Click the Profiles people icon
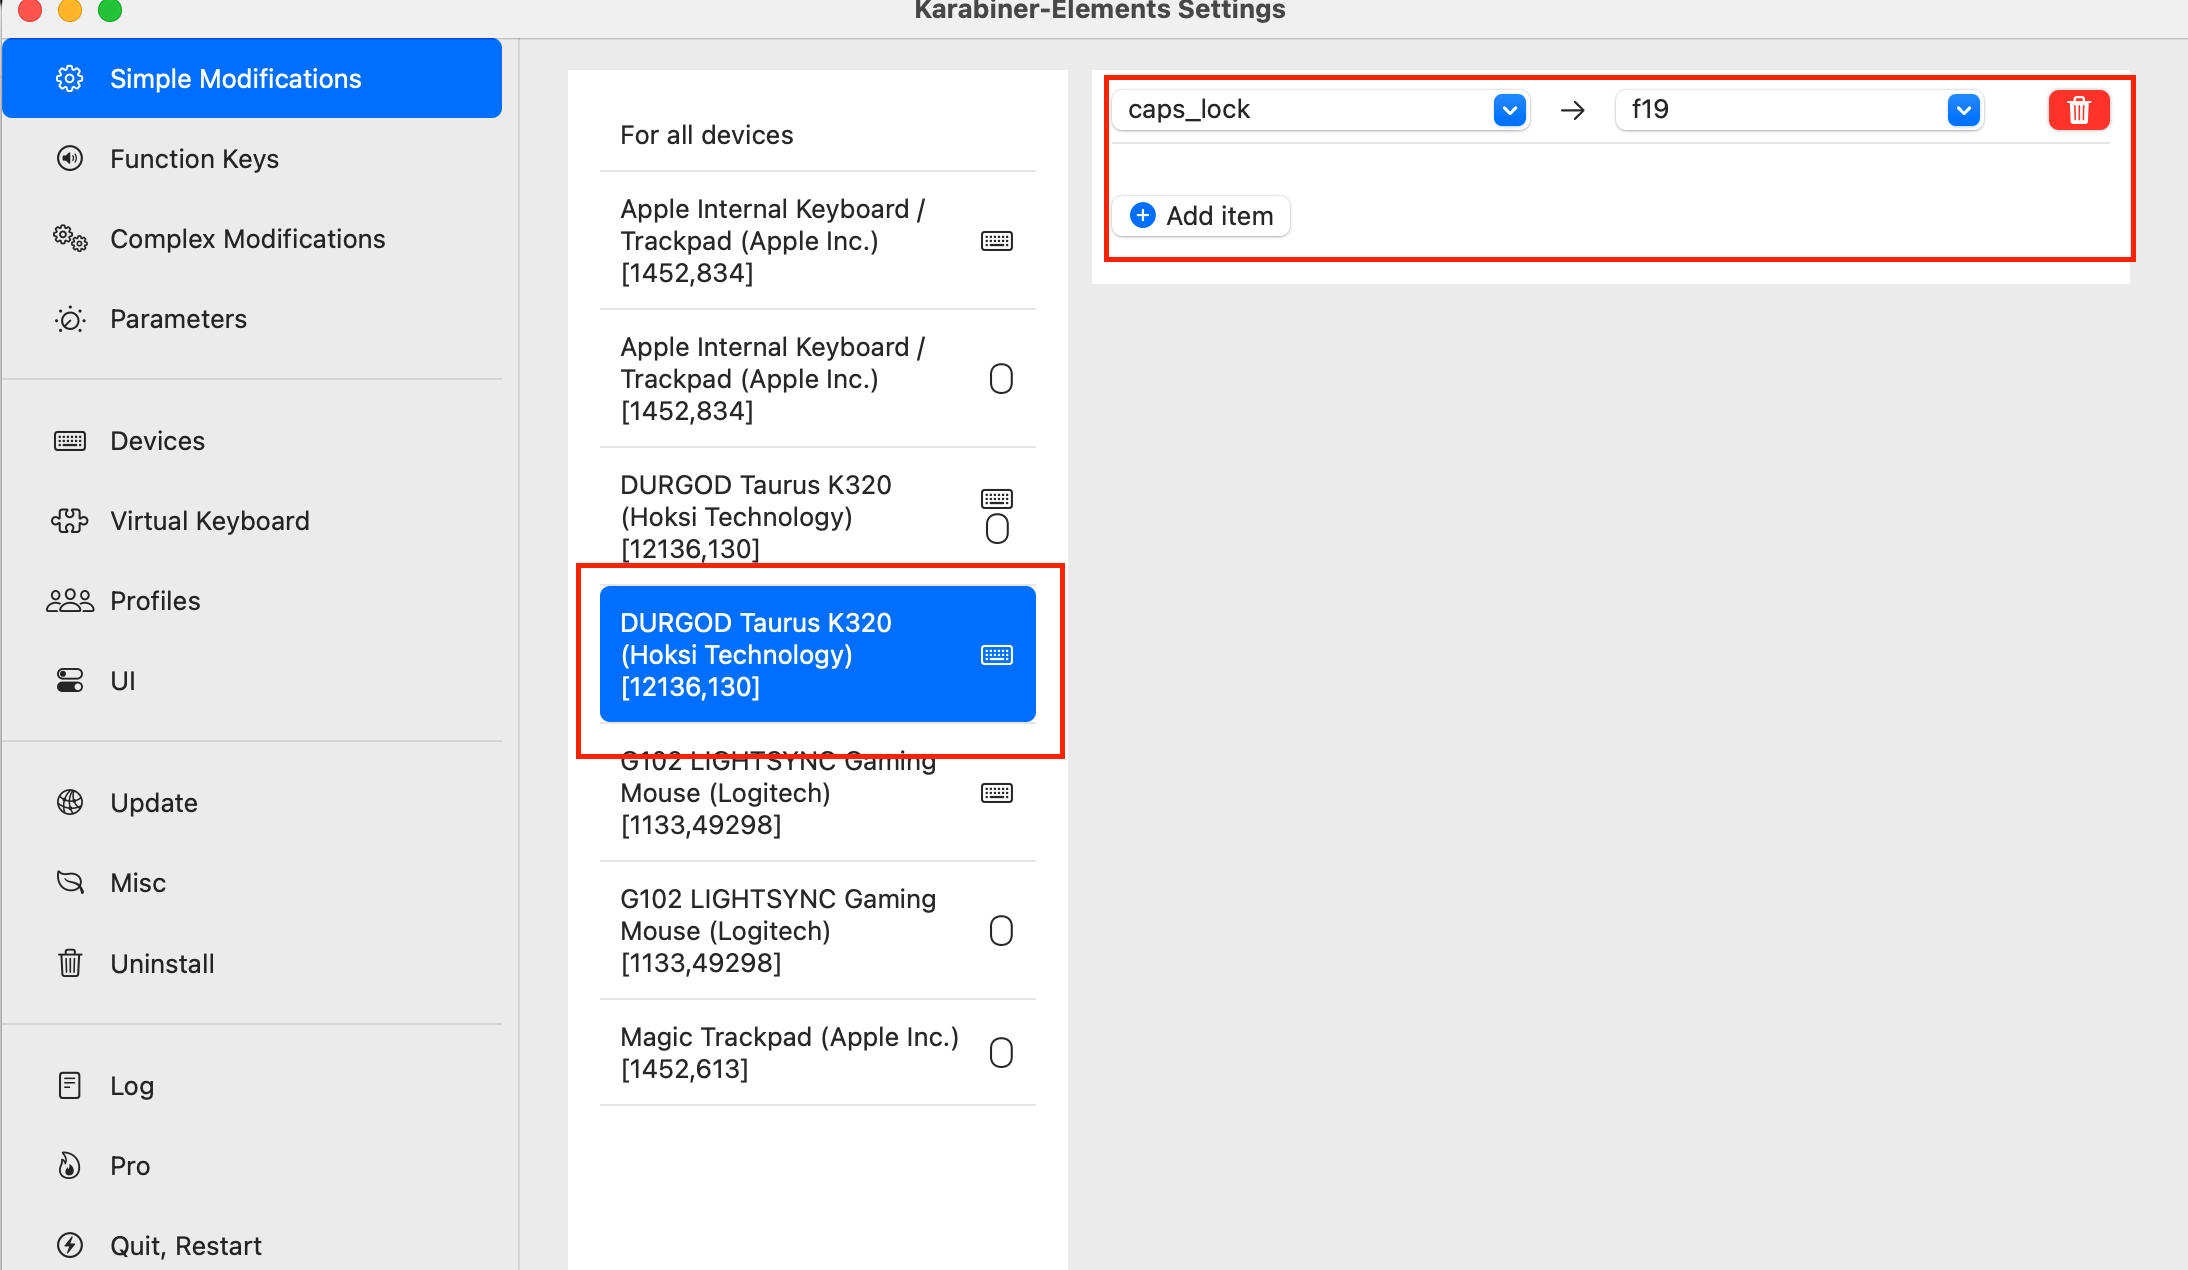Screen dimensions: 2188x1270 click(x=70, y=600)
